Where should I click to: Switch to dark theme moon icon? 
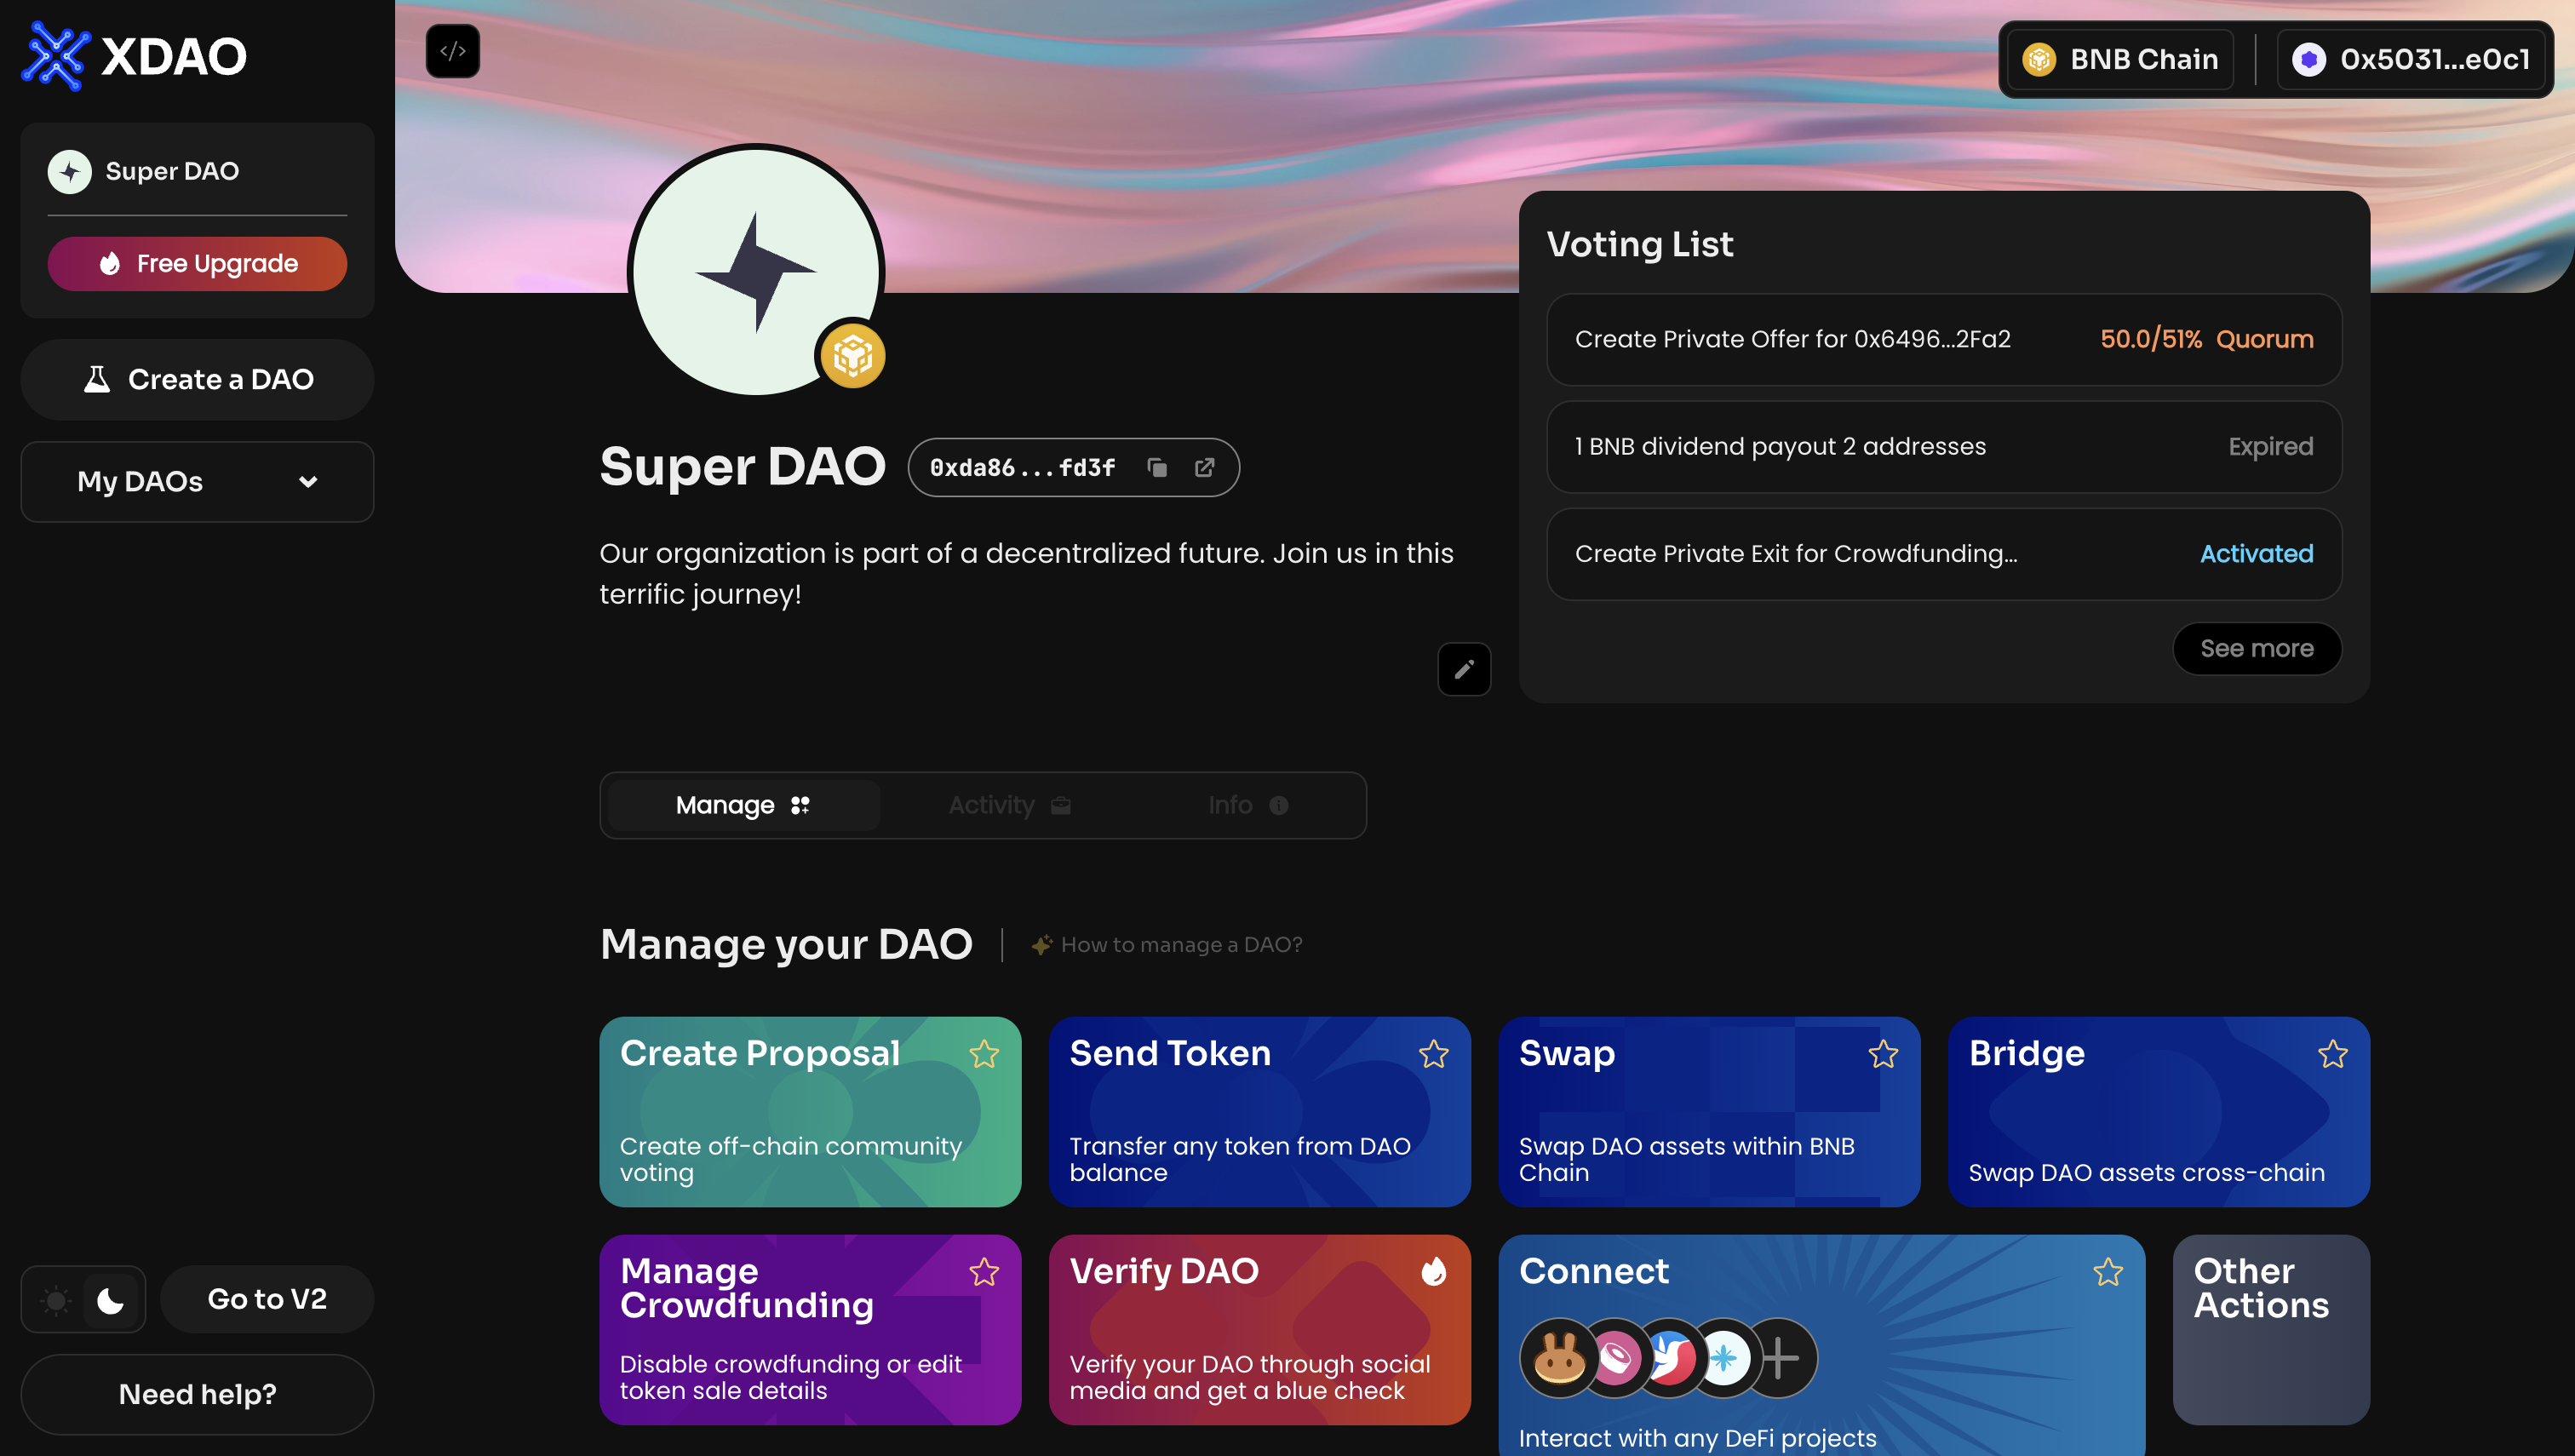coord(110,1300)
